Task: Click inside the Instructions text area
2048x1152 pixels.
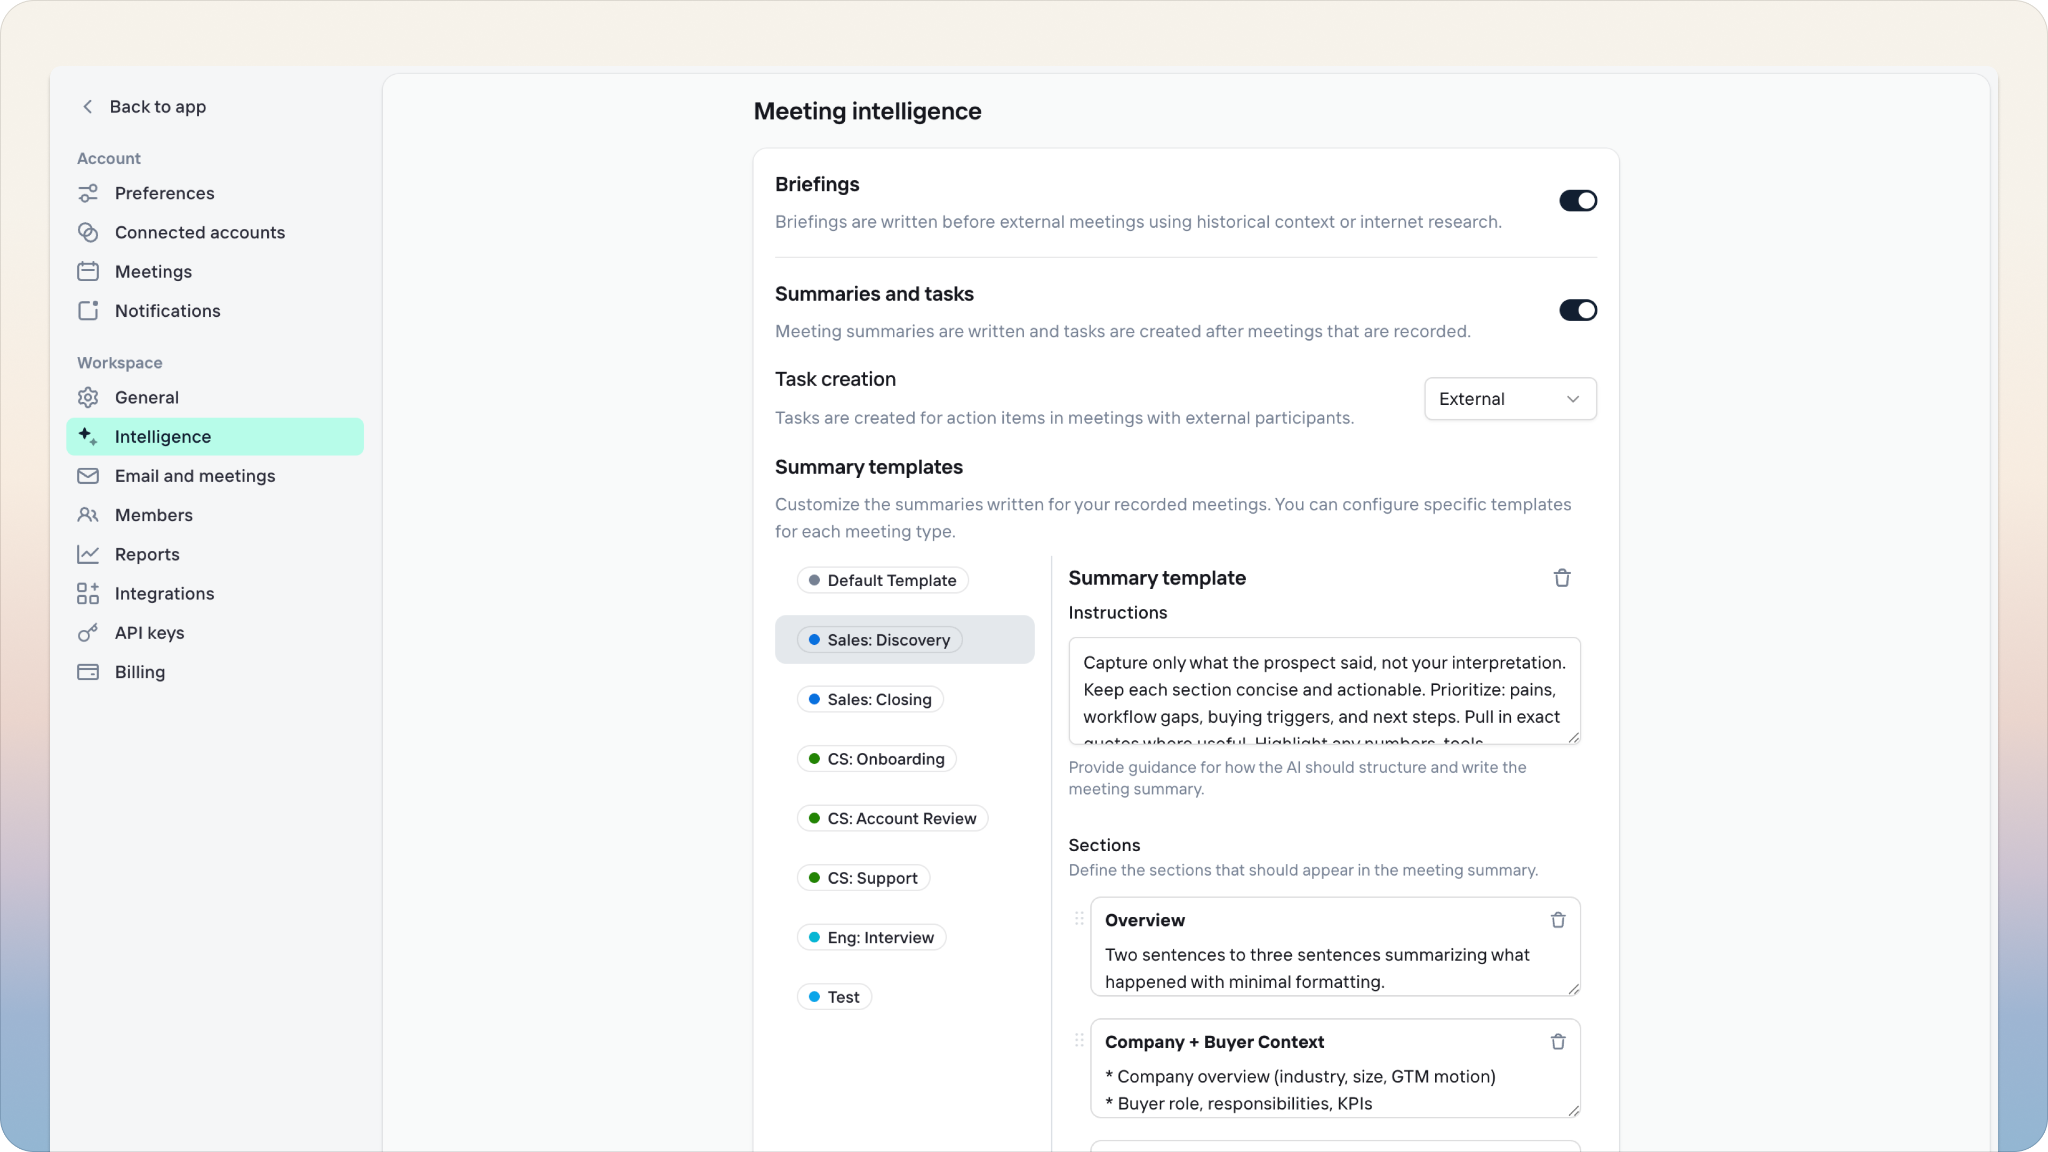Action: [1324, 691]
